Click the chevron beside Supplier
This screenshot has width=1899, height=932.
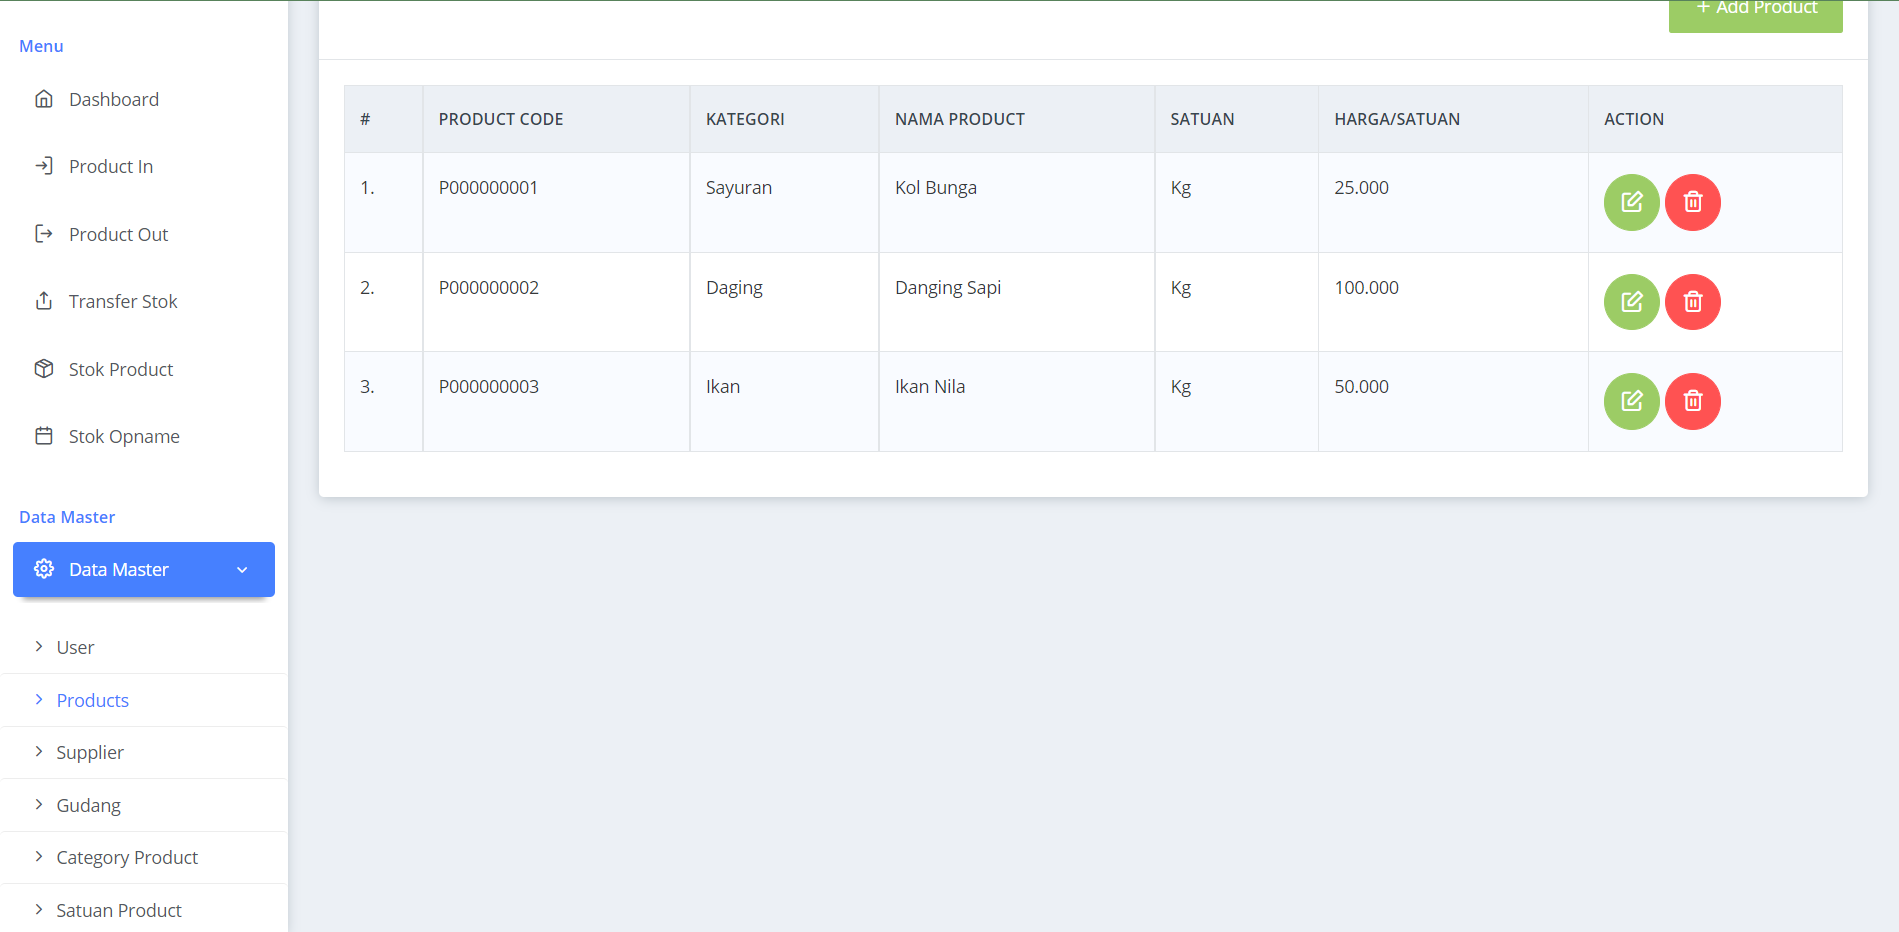pos(39,752)
